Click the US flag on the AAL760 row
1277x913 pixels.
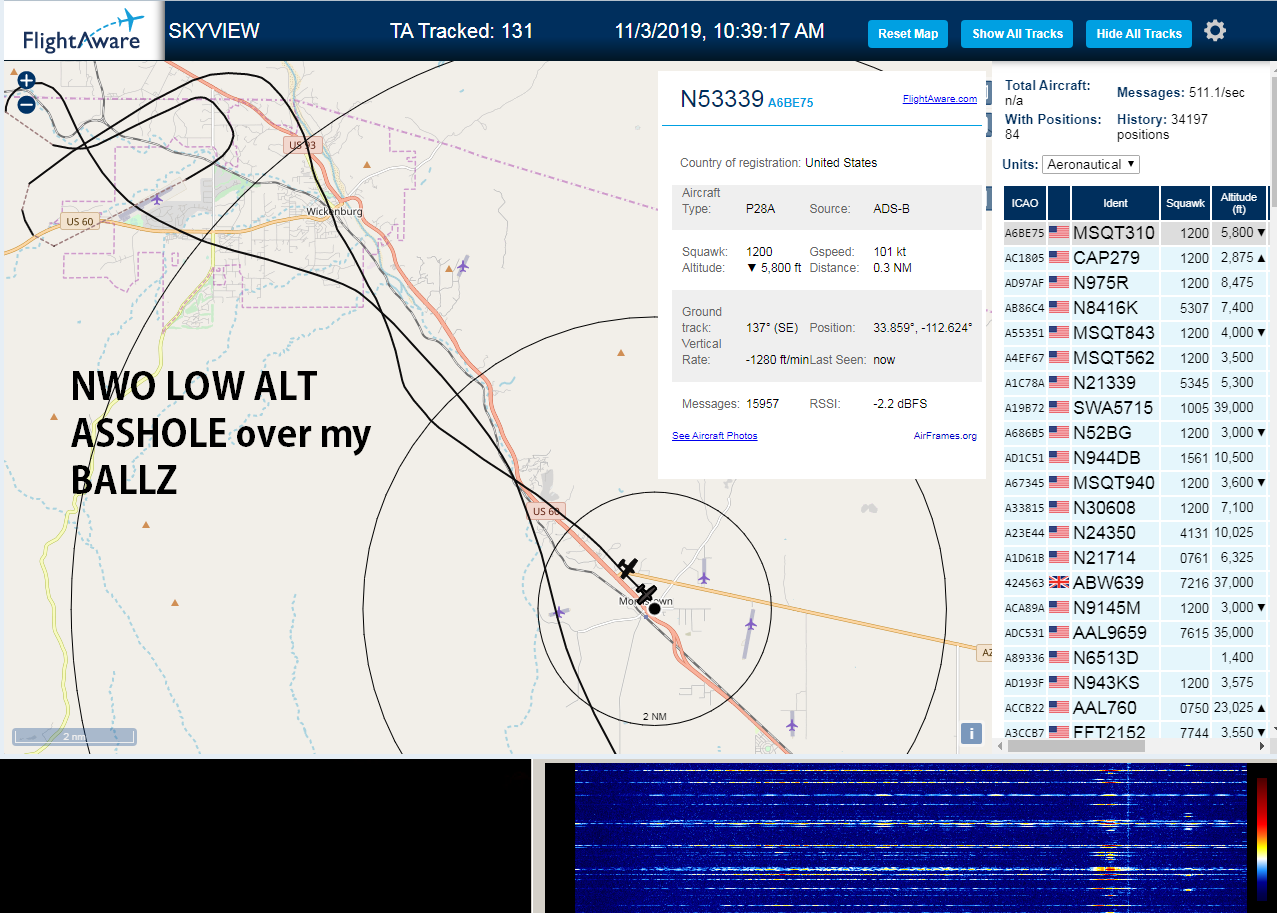[1059, 707]
